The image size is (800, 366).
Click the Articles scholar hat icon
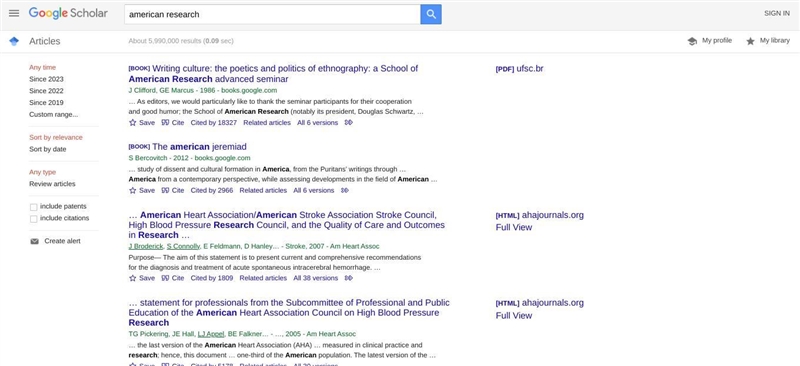tap(14, 41)
